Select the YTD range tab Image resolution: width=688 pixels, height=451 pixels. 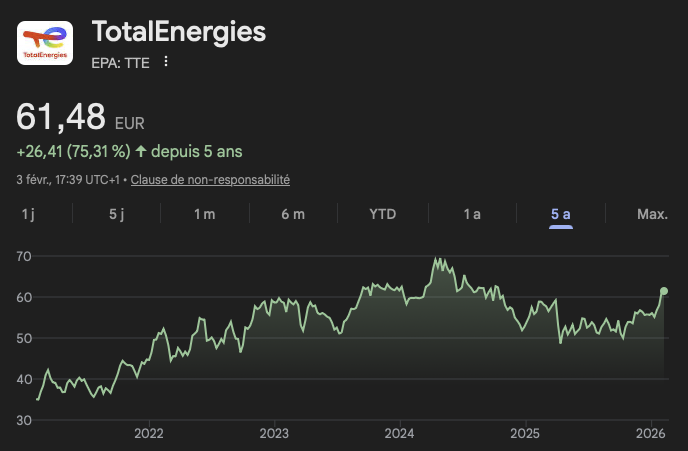pos(383,214)
